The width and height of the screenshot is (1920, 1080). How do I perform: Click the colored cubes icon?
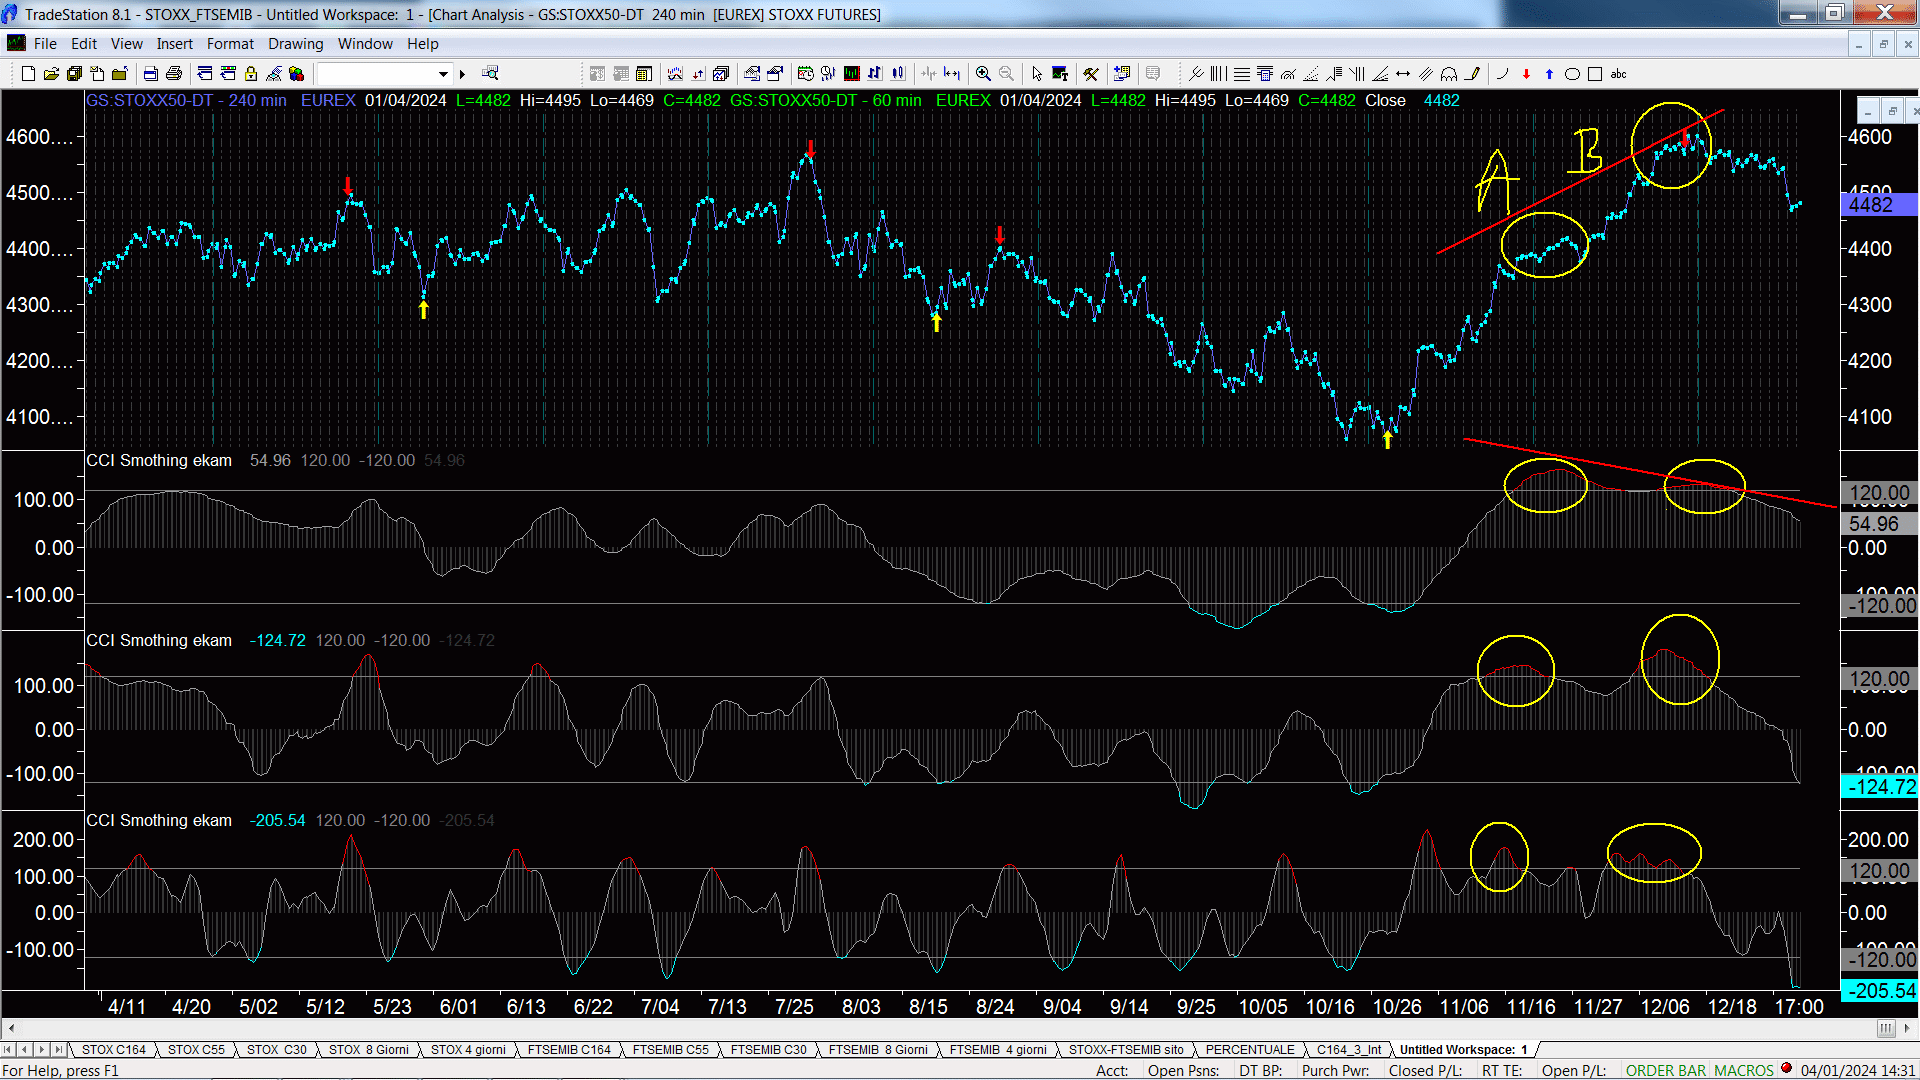tap(296, 73)
